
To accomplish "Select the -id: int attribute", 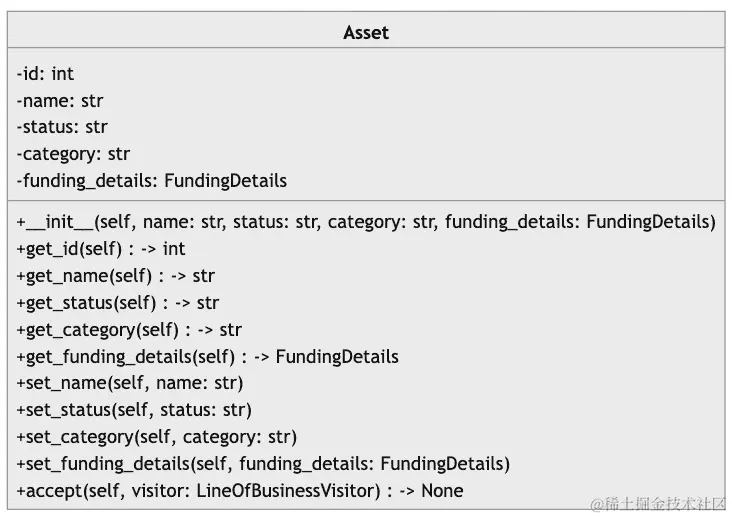I will click(45, 74).
